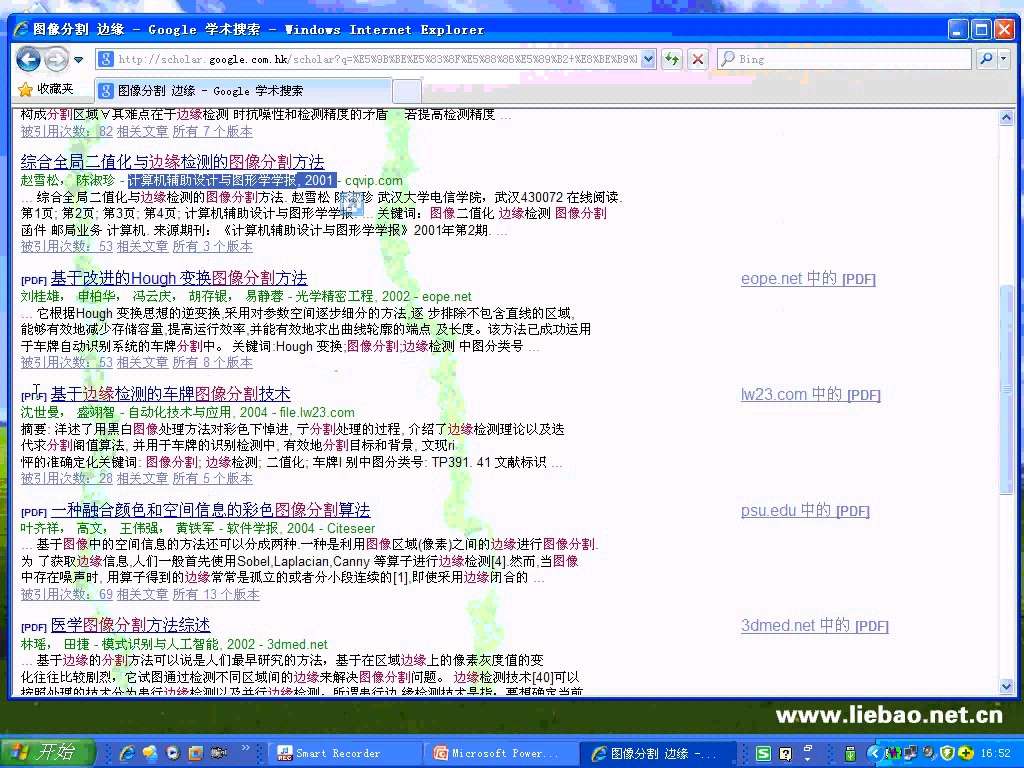Open the 开始 Start menu
This screenshot has height=768, width=1024.
point(46,753)
